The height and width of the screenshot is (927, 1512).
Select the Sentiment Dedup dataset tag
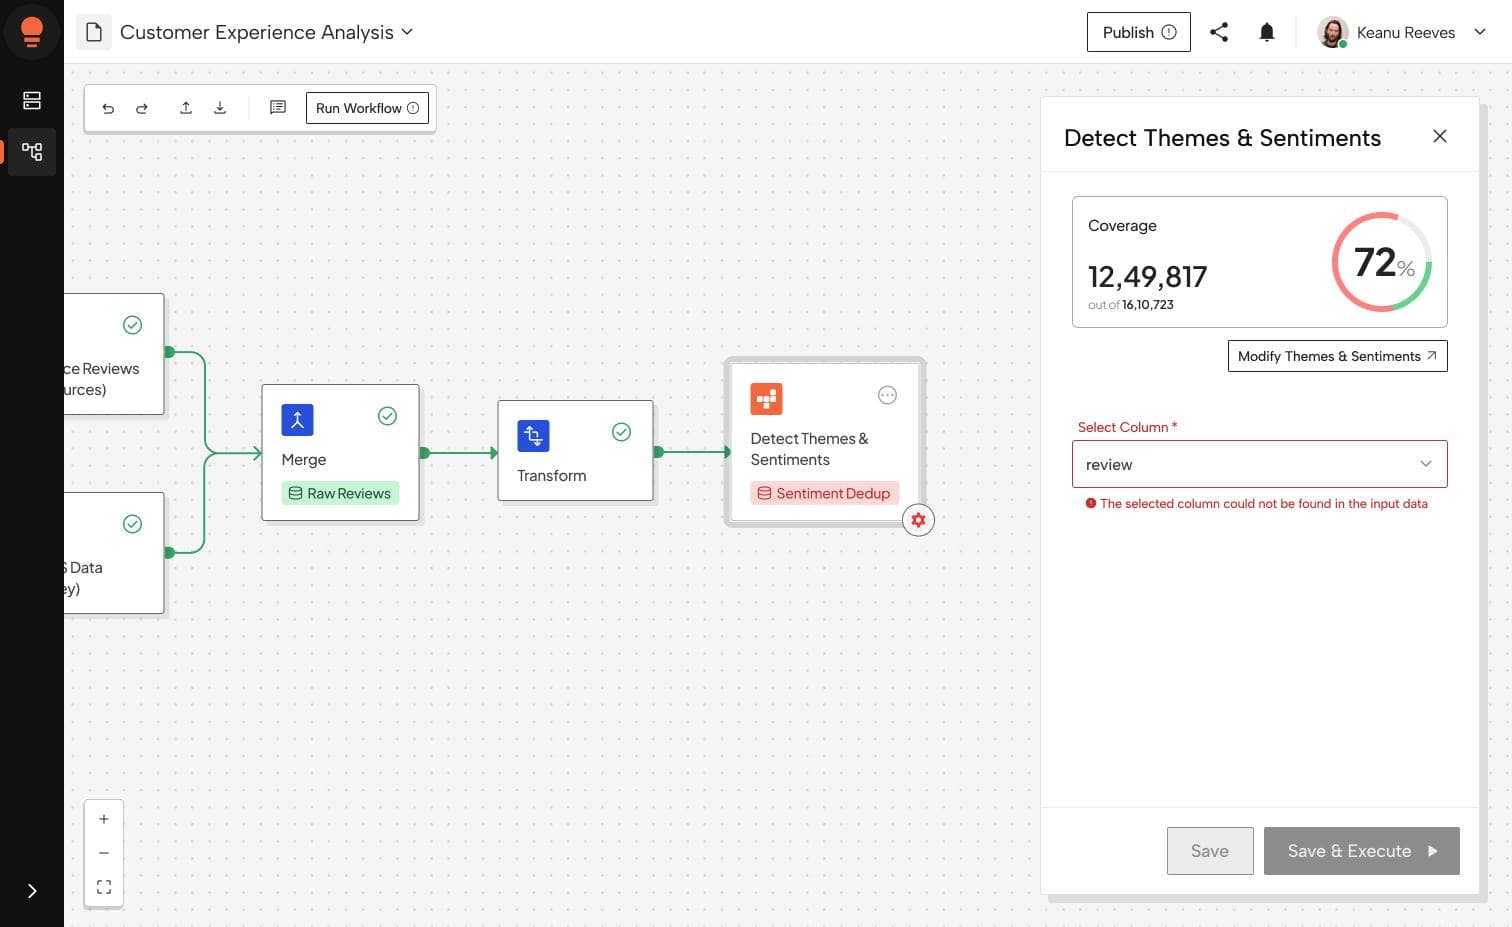click(825, 493)
